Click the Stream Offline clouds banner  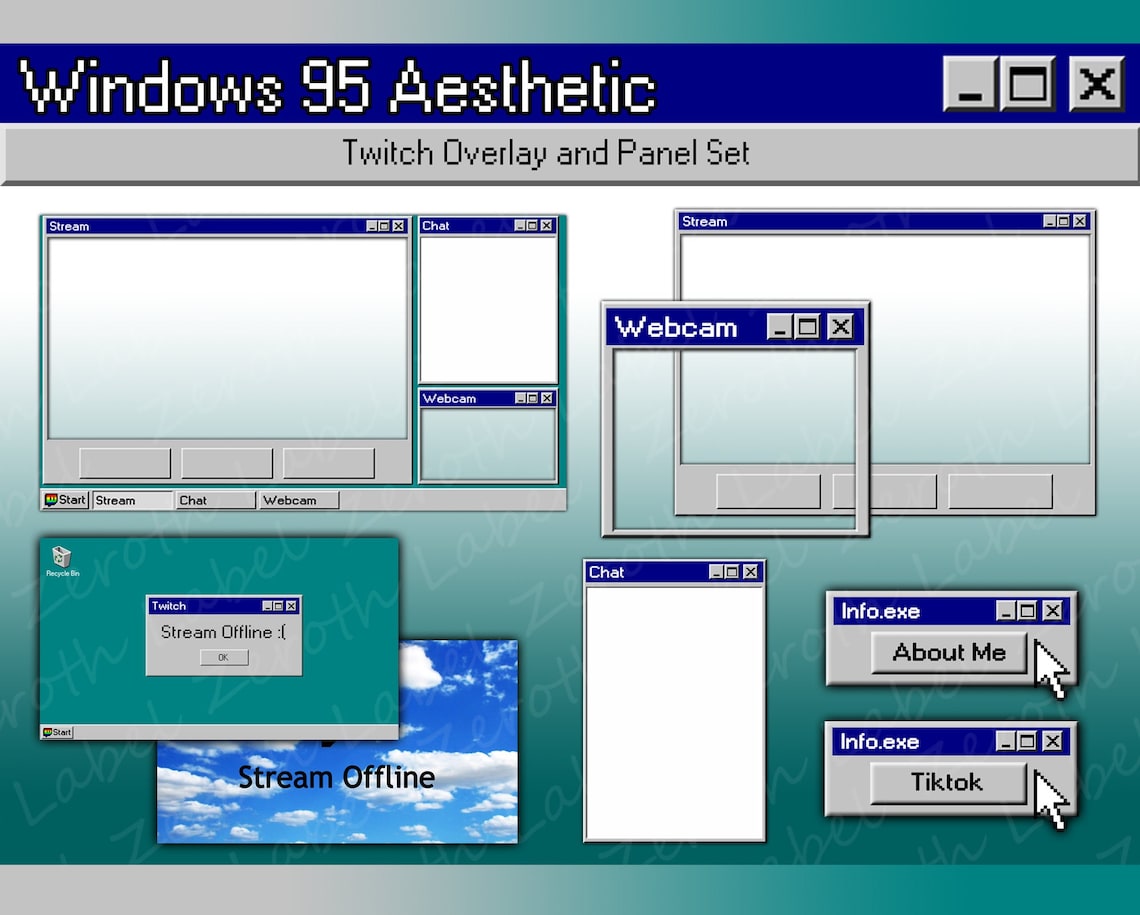coord(337,777)
